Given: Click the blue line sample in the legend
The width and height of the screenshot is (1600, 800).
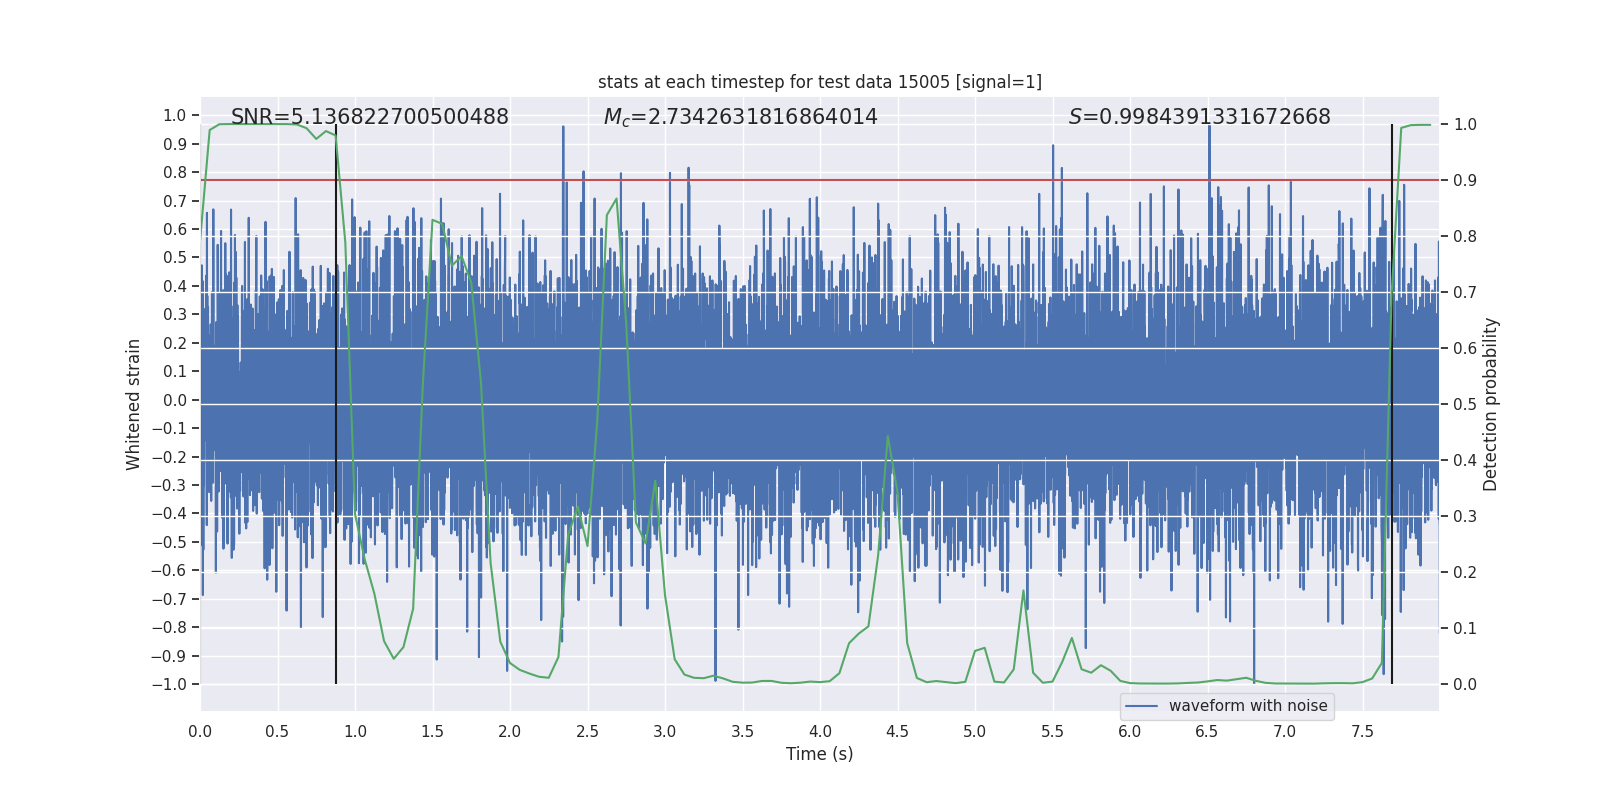Looking at the screenshot, I should 1141,706.
